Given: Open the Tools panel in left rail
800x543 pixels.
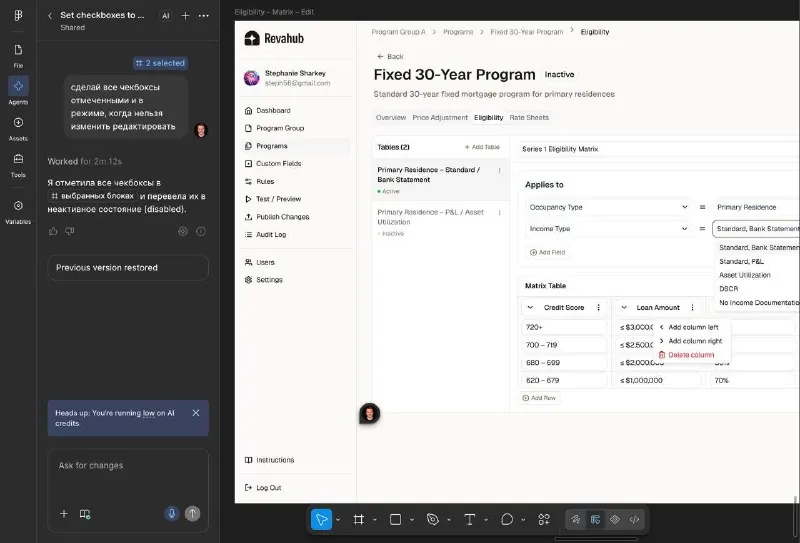Looking at the screenshot, I should [x=18, y=164].
